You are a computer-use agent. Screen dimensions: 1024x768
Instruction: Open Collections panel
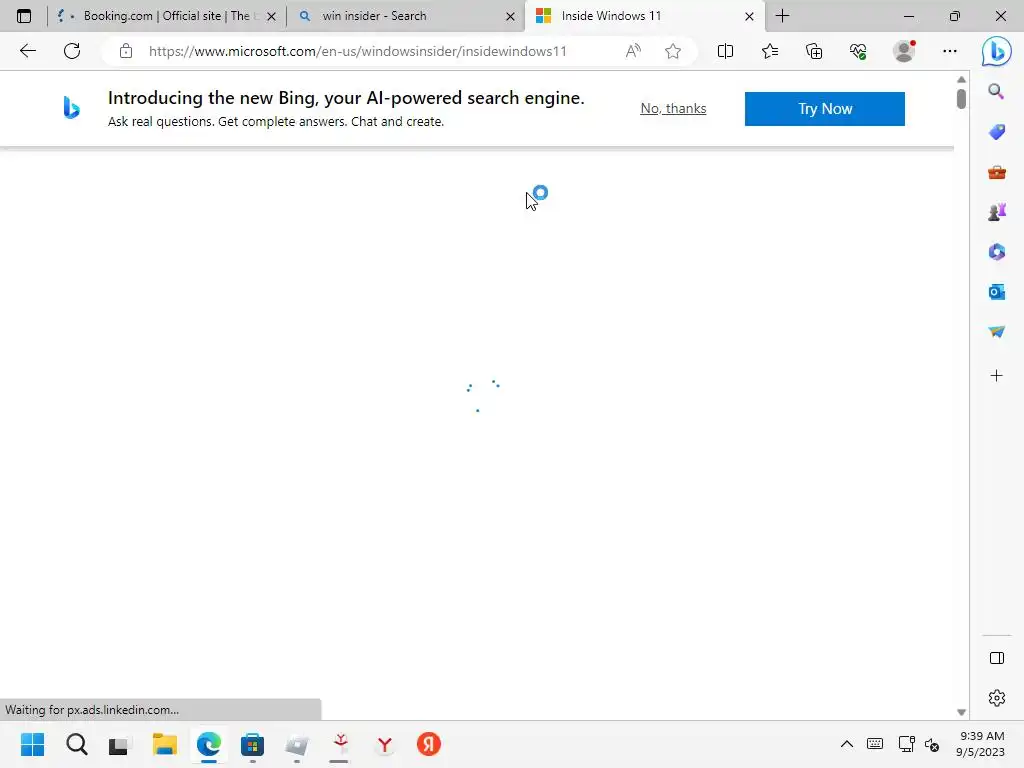pos(814,51)
